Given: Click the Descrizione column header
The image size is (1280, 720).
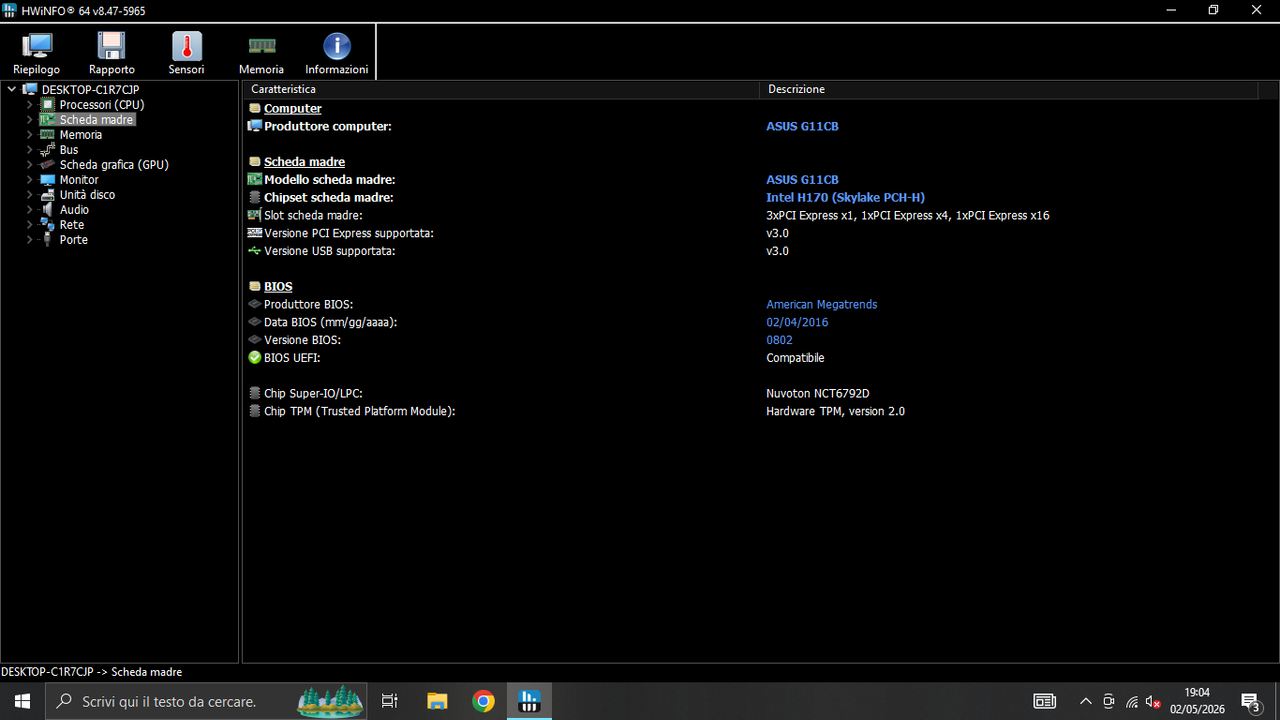Looking at the screenshot, I should coord(1008,89).
